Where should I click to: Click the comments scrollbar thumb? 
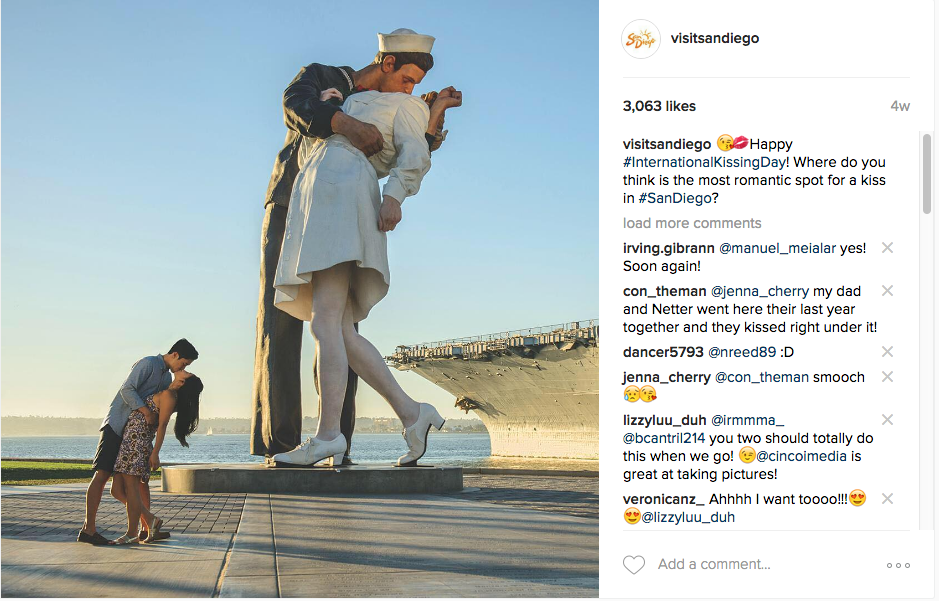pos(926,174)
